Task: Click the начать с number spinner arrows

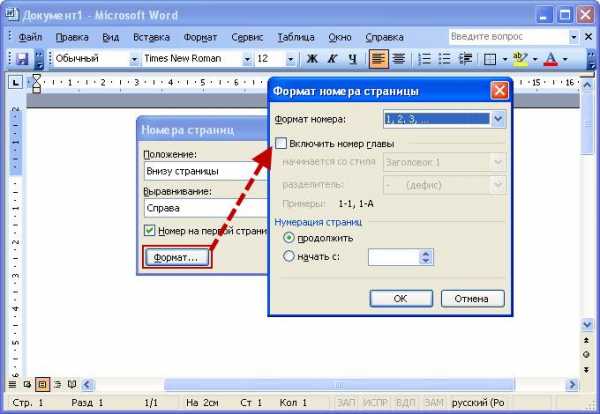Action: click(426, 256)
